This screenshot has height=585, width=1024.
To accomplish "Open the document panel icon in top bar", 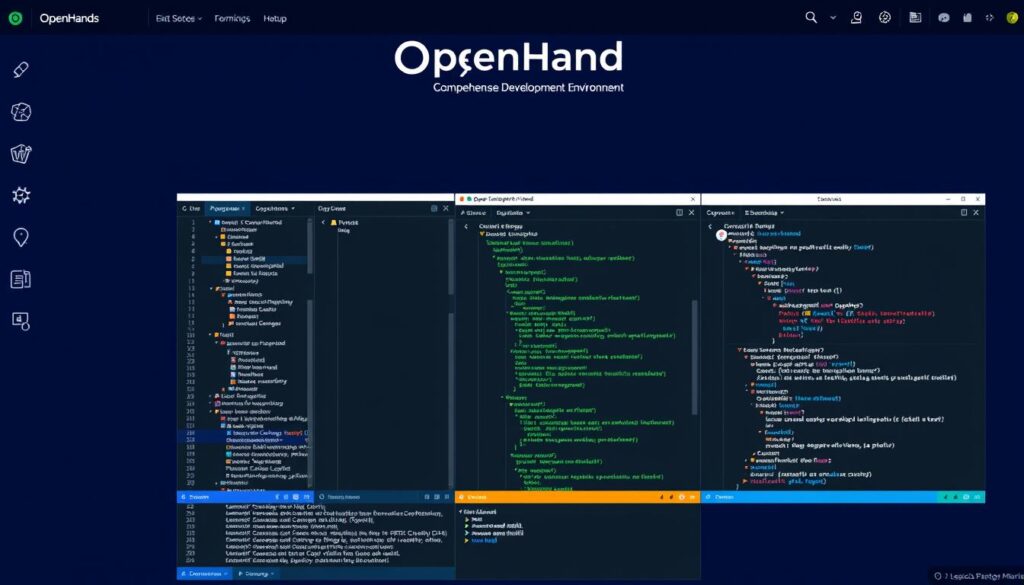I will point(916,18).
